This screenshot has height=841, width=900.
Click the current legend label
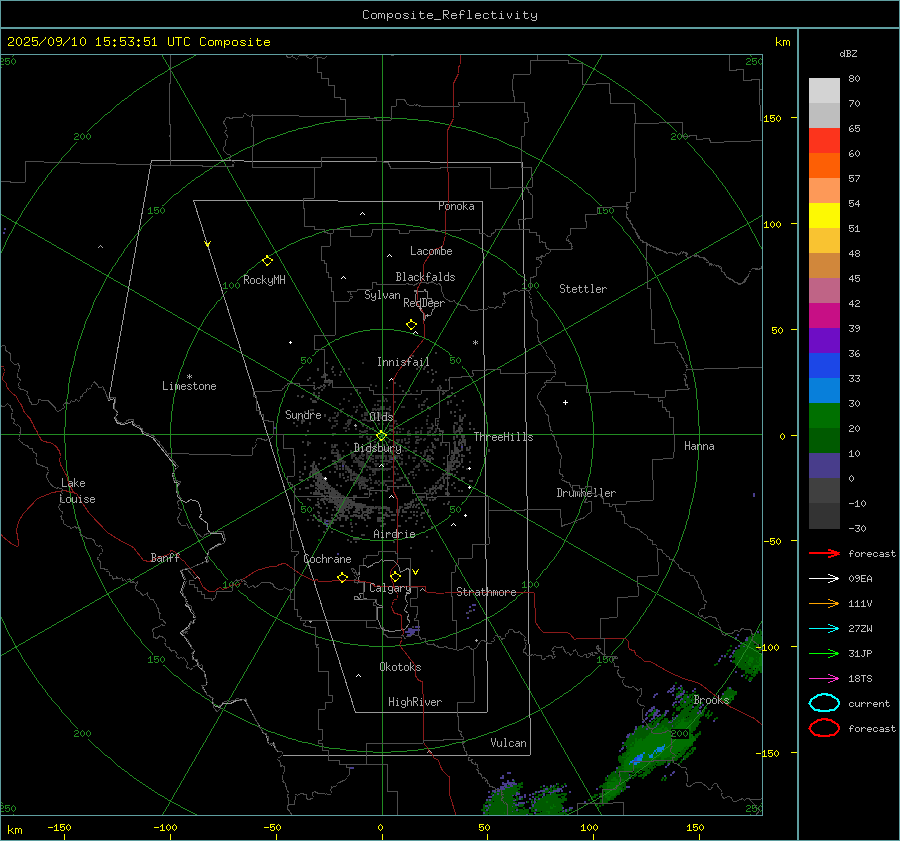(868, 703)
